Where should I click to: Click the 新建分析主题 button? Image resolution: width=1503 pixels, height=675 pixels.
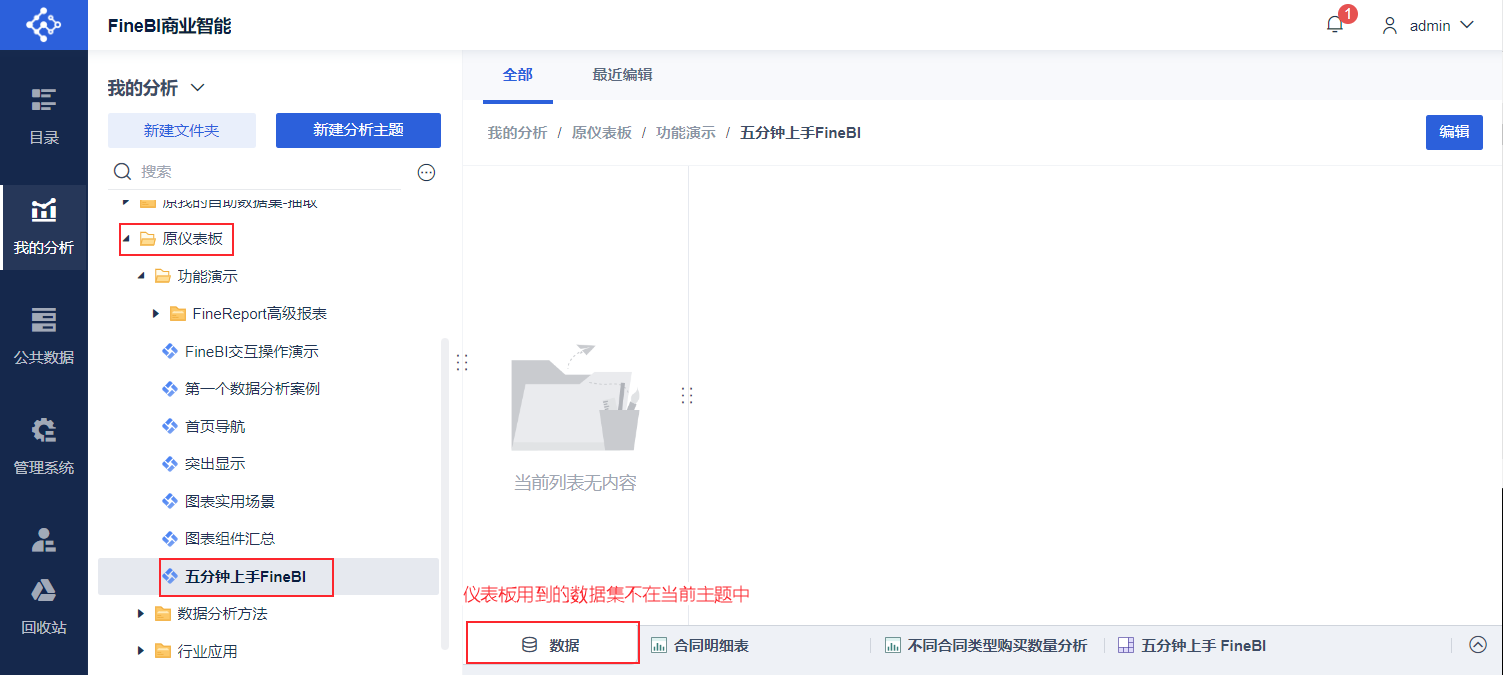[x=358, y=130]
